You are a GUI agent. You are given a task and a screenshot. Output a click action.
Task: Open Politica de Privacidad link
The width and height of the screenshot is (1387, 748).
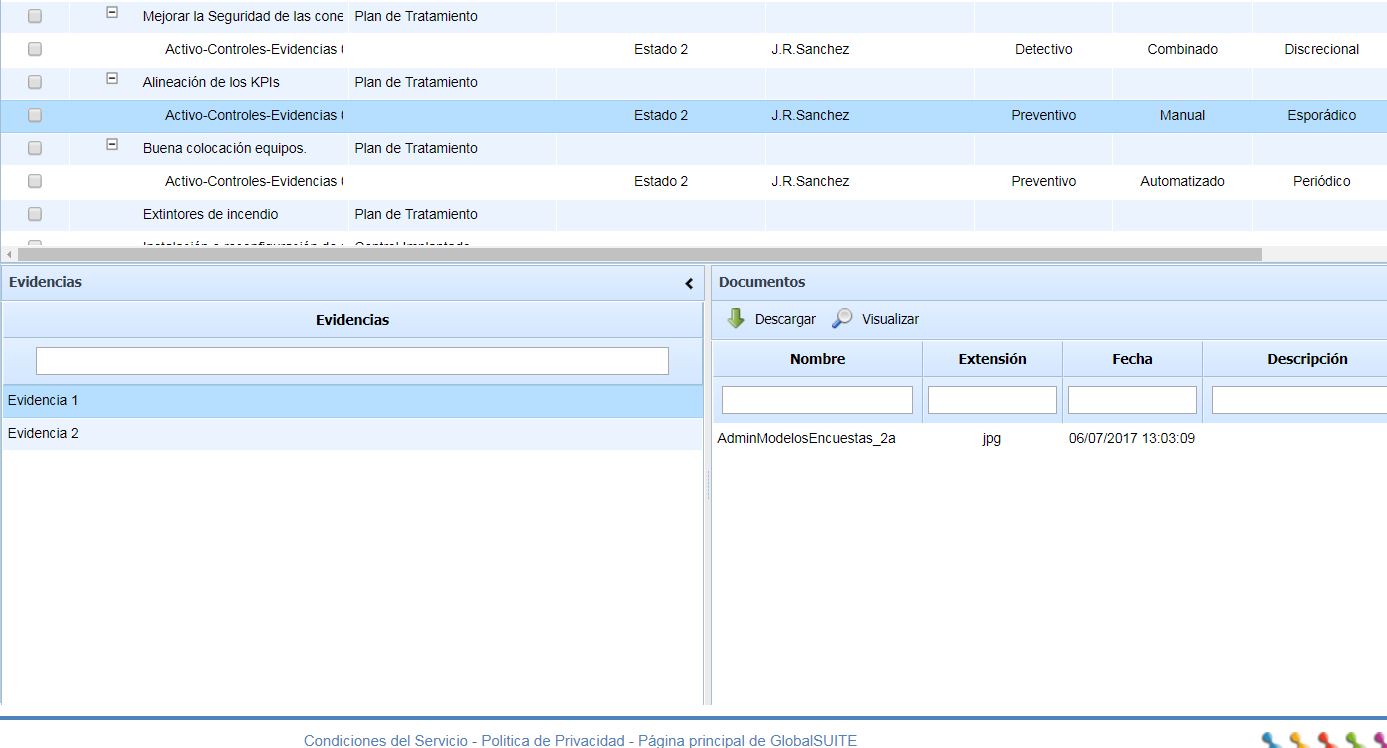(552, 741)
